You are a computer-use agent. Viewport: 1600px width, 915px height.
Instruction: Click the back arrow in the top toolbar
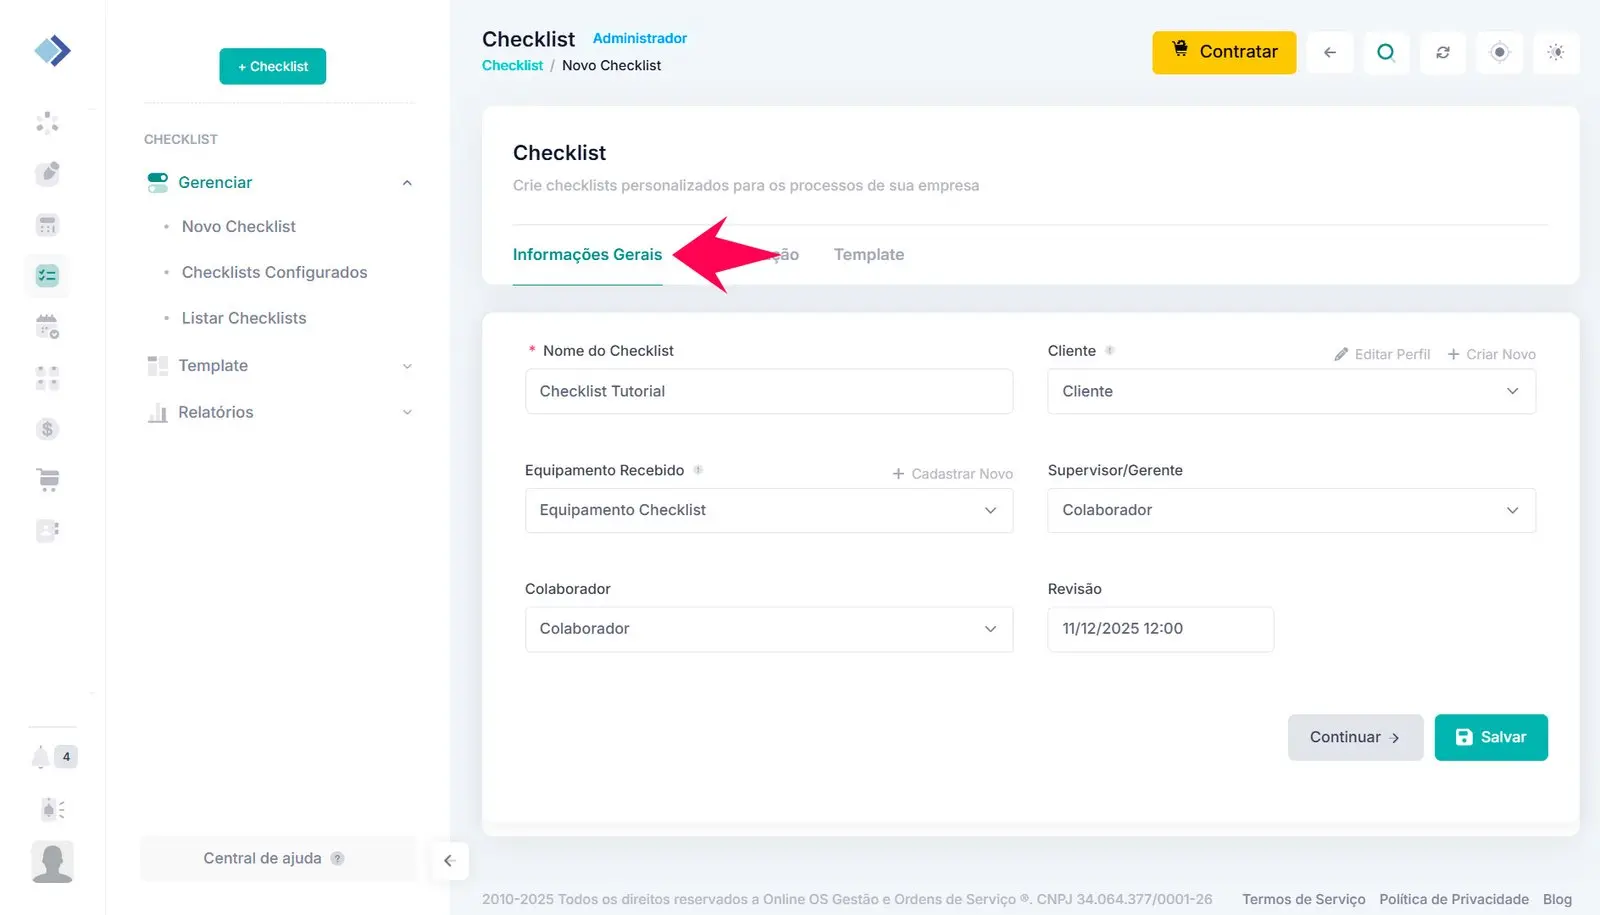point(1329,53)
